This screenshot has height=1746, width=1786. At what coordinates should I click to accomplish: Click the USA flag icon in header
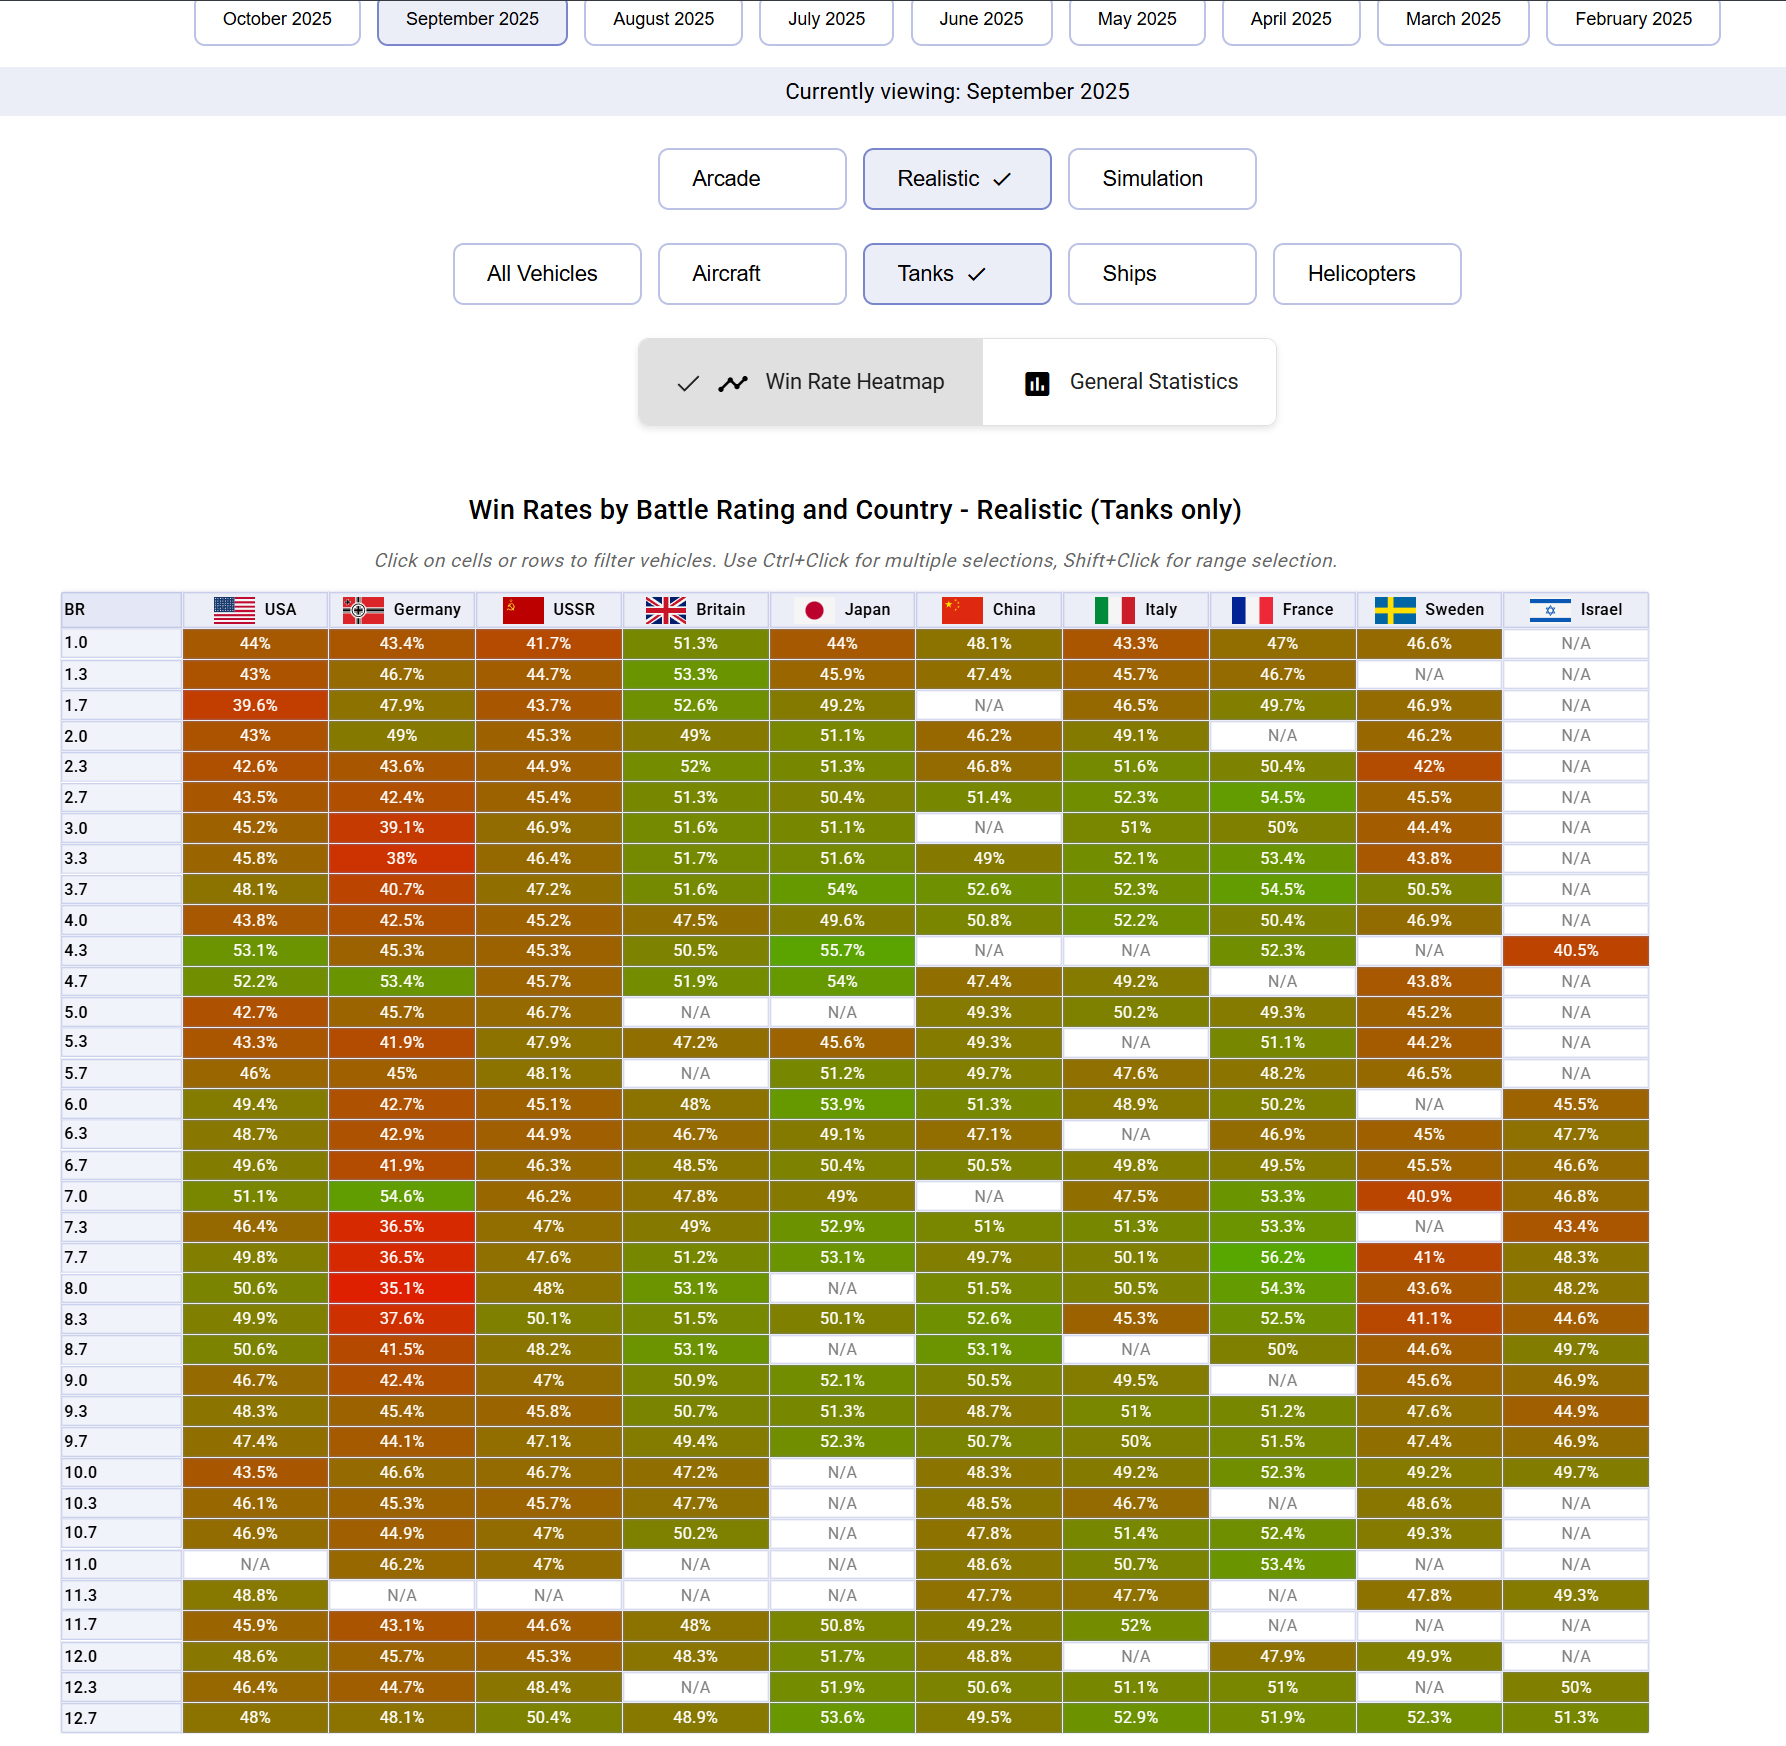(234, 609)
